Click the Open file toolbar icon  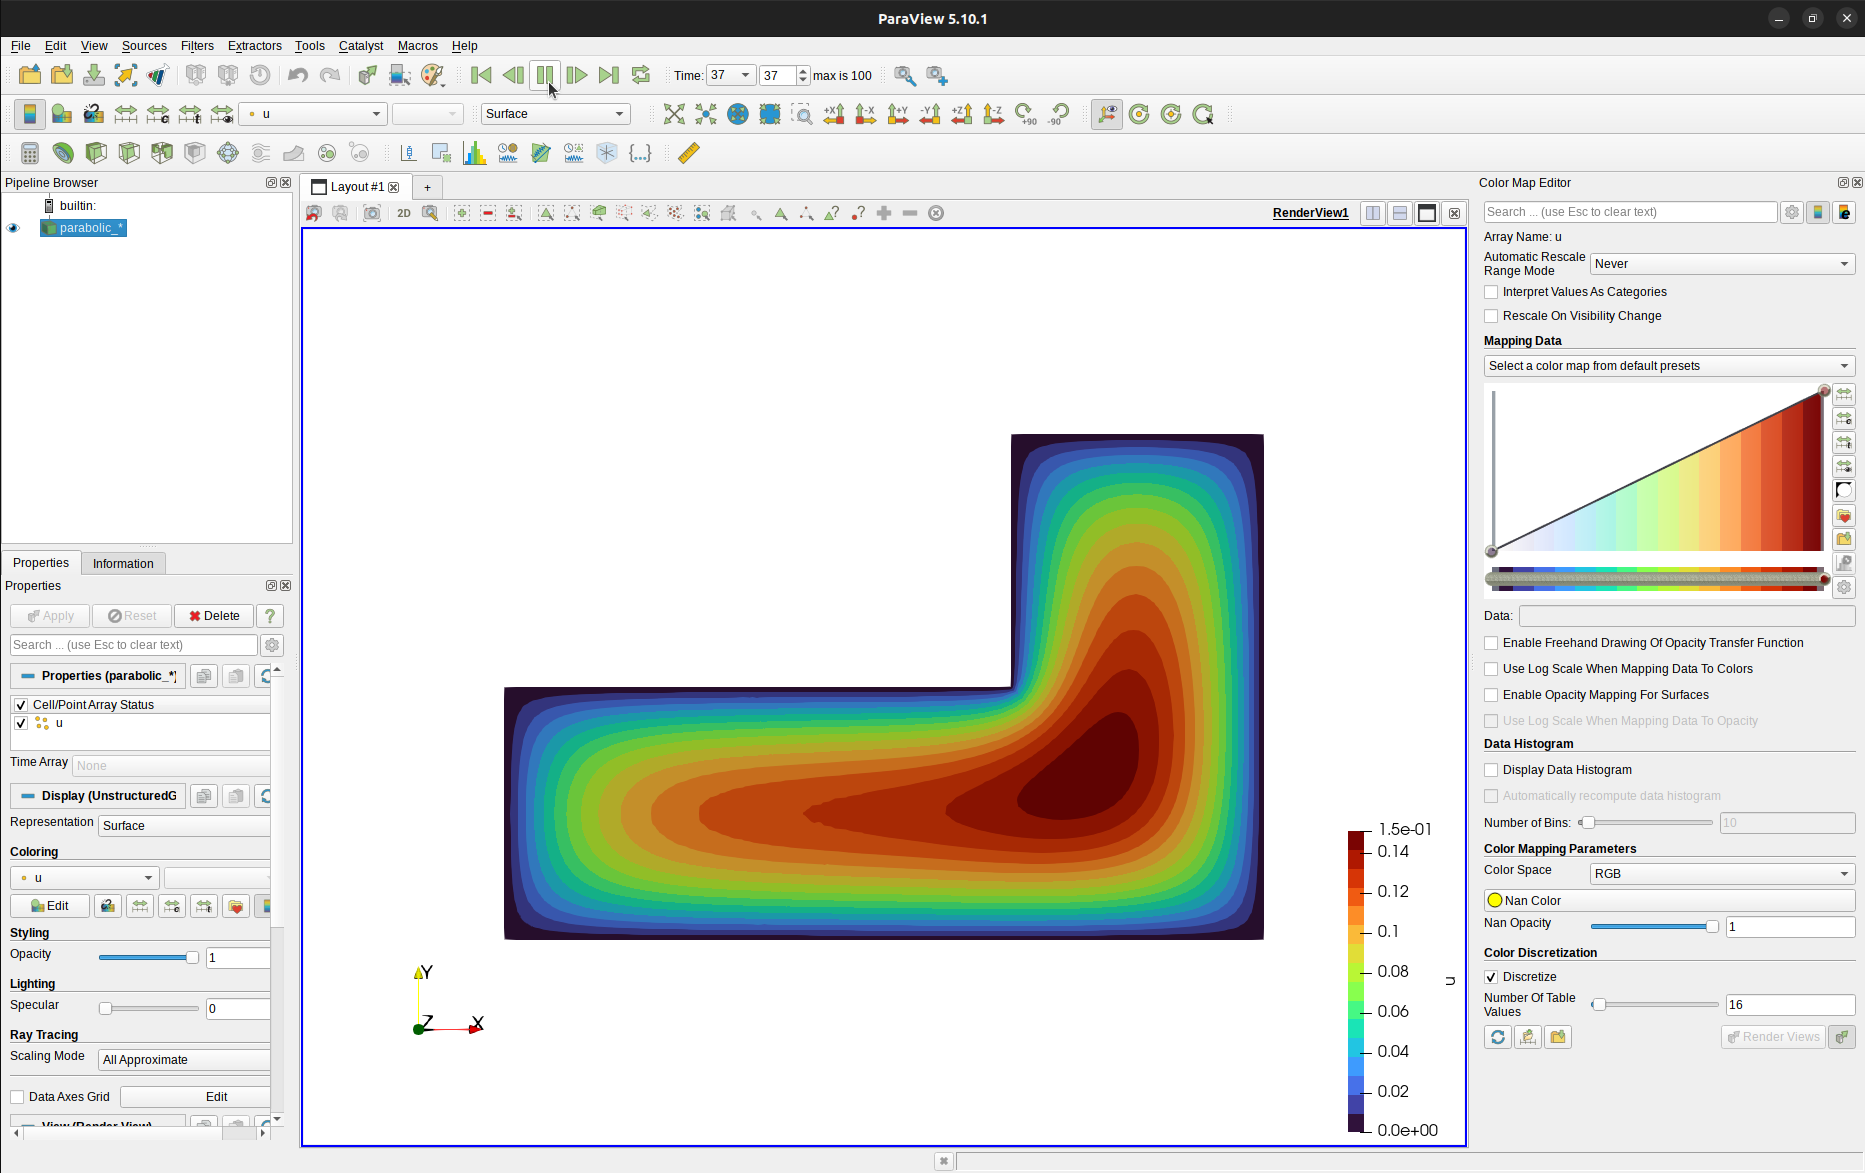(x=30, y=75)
